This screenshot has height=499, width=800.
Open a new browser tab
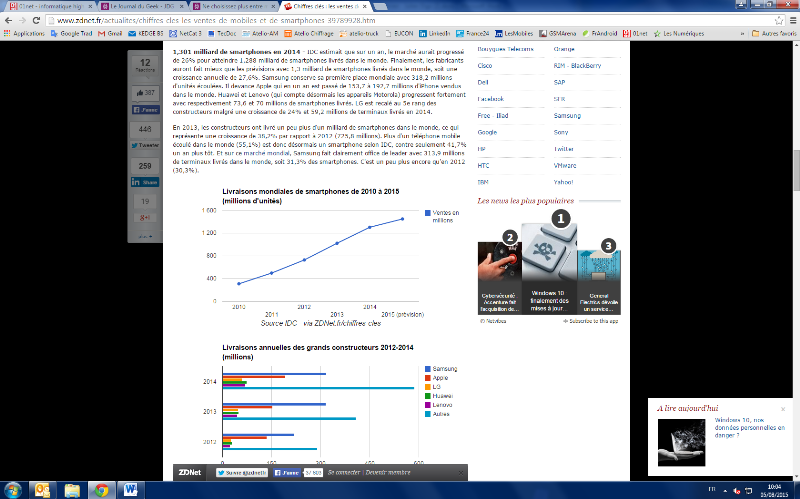tap(380, 6)
